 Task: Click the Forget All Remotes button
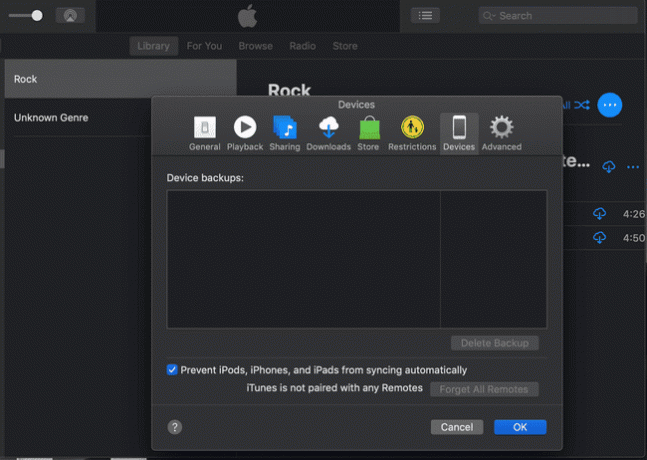pyautogui.click(x=484, y=389)
